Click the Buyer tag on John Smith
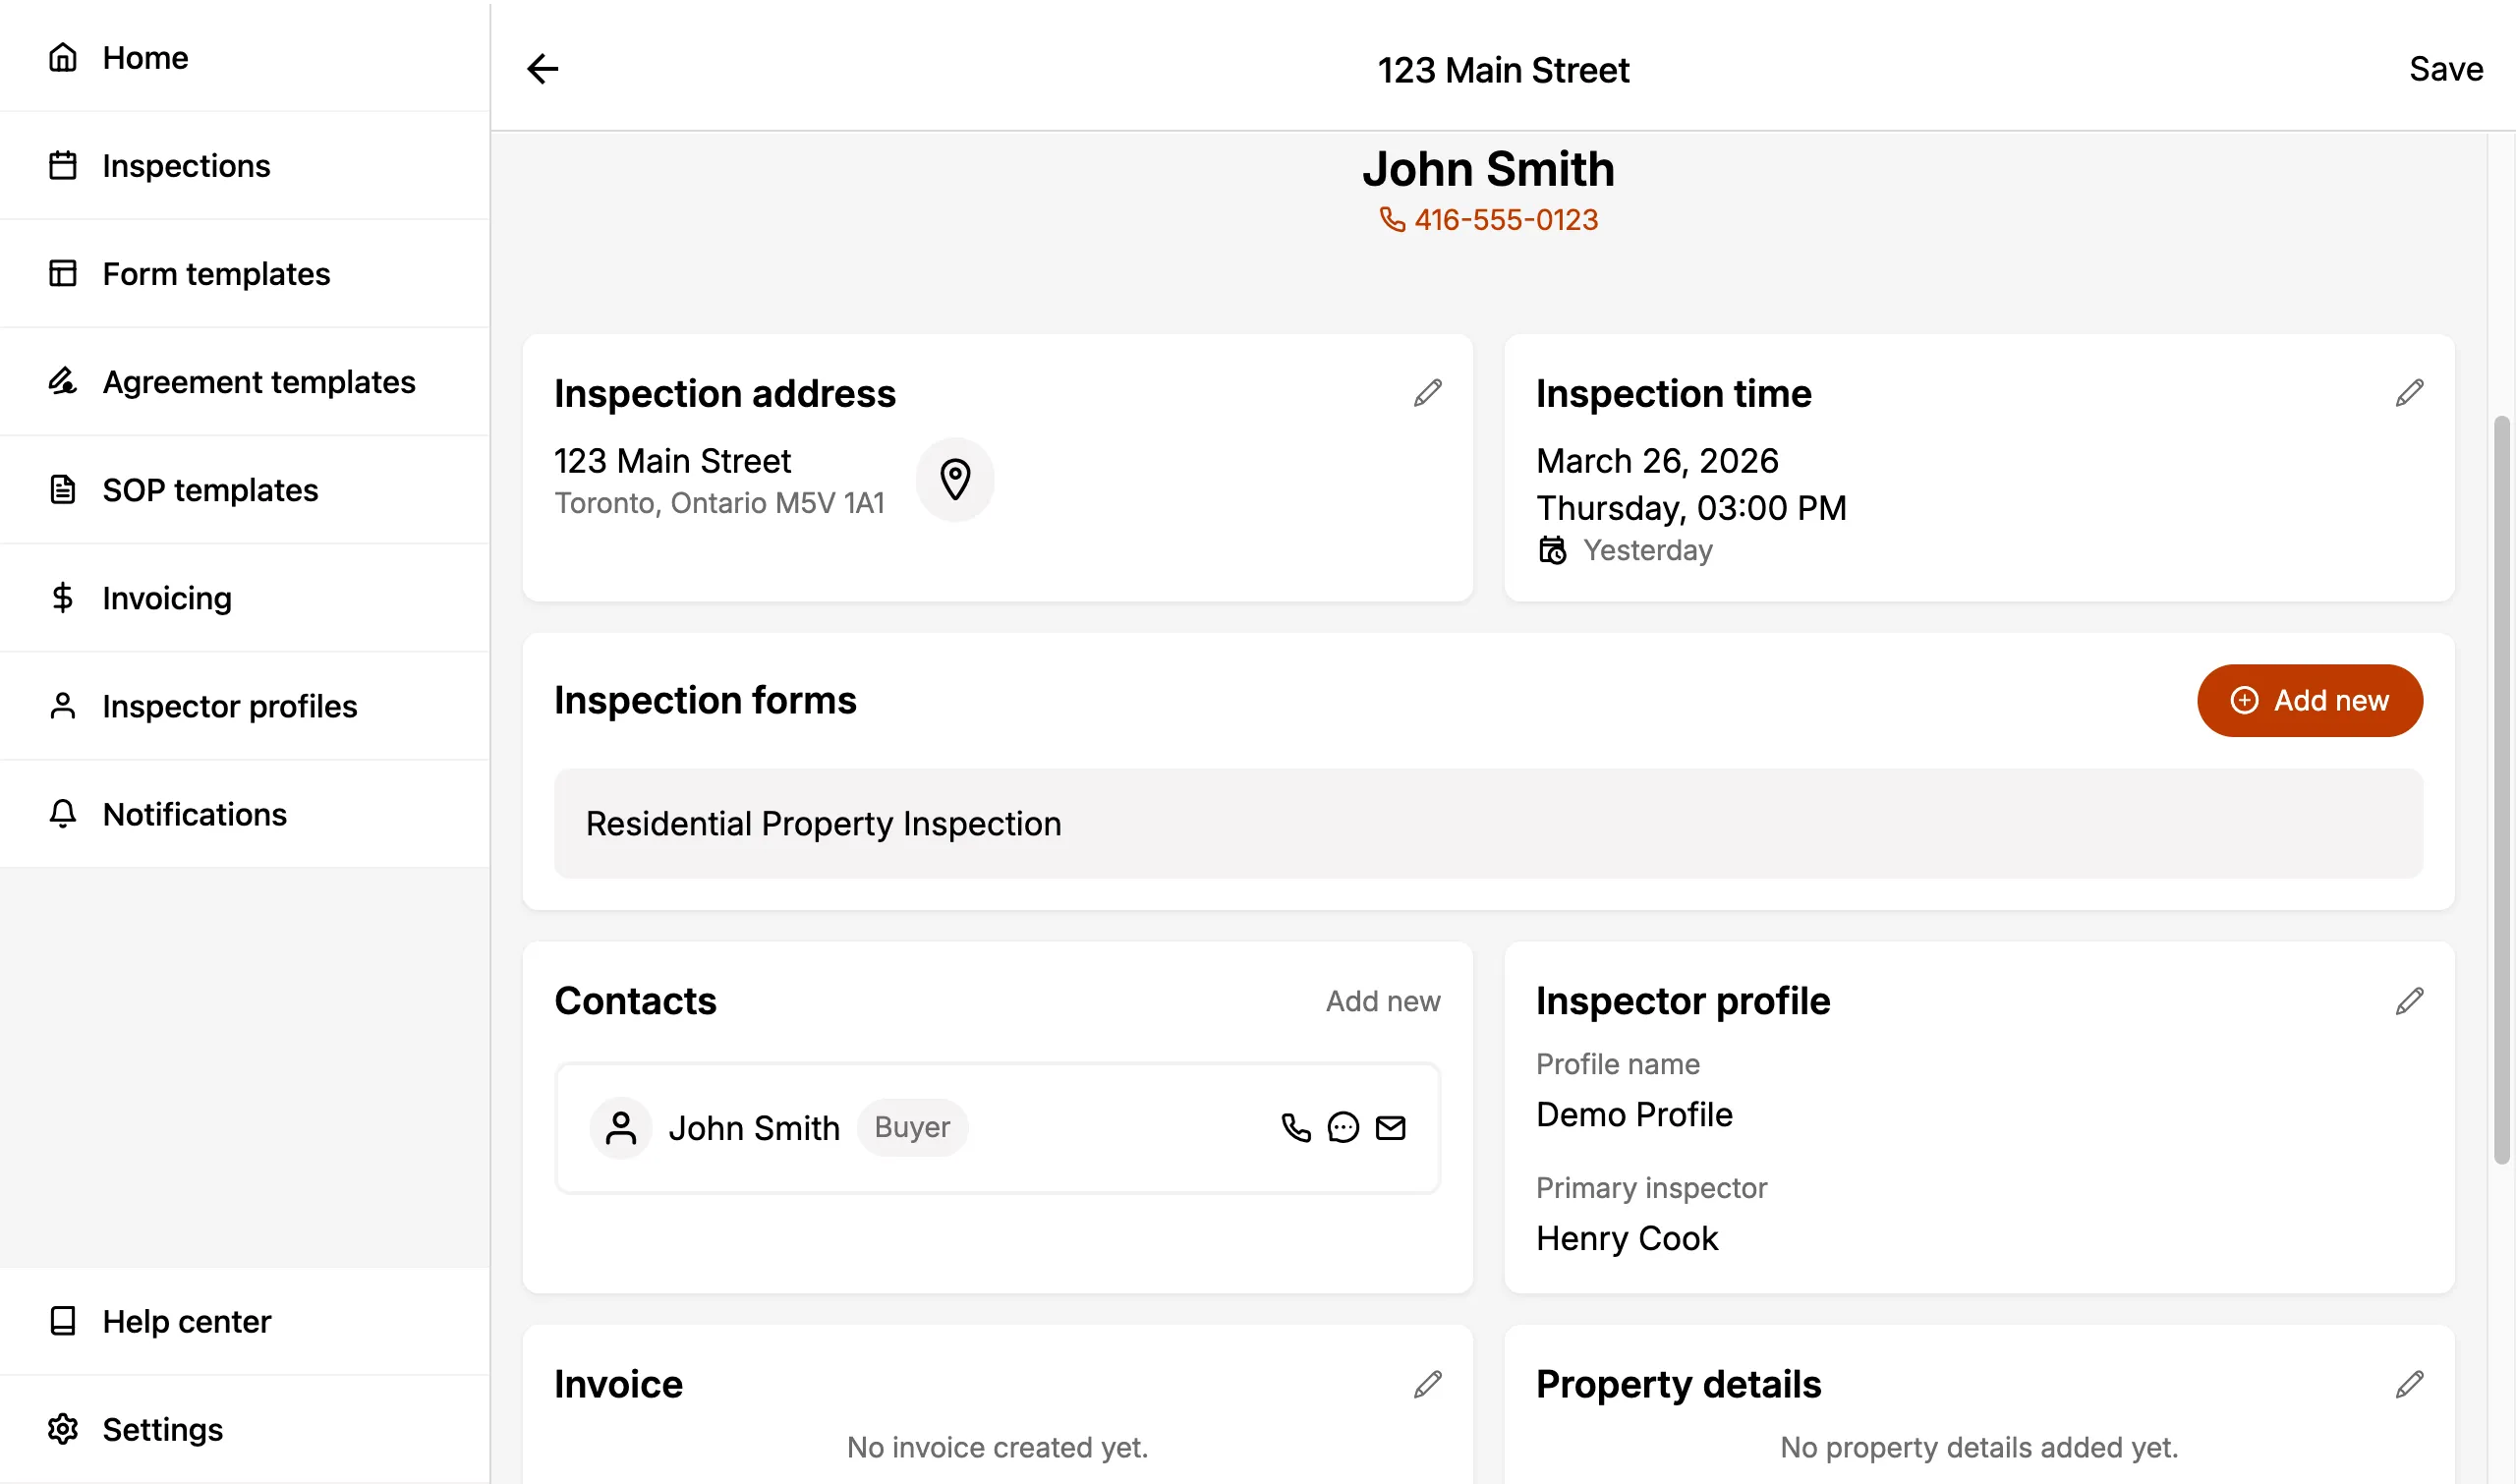The image size is (2516, 1484). [x=912, y=1127]
